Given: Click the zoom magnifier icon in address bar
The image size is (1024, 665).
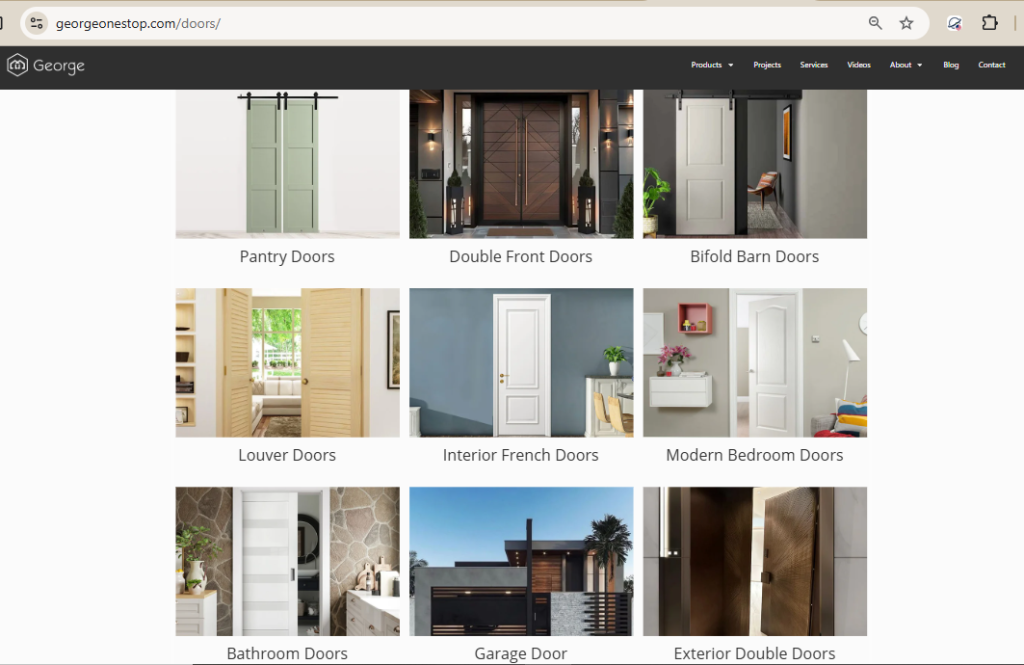Looking at the screenshot, I should pos(875,24).
